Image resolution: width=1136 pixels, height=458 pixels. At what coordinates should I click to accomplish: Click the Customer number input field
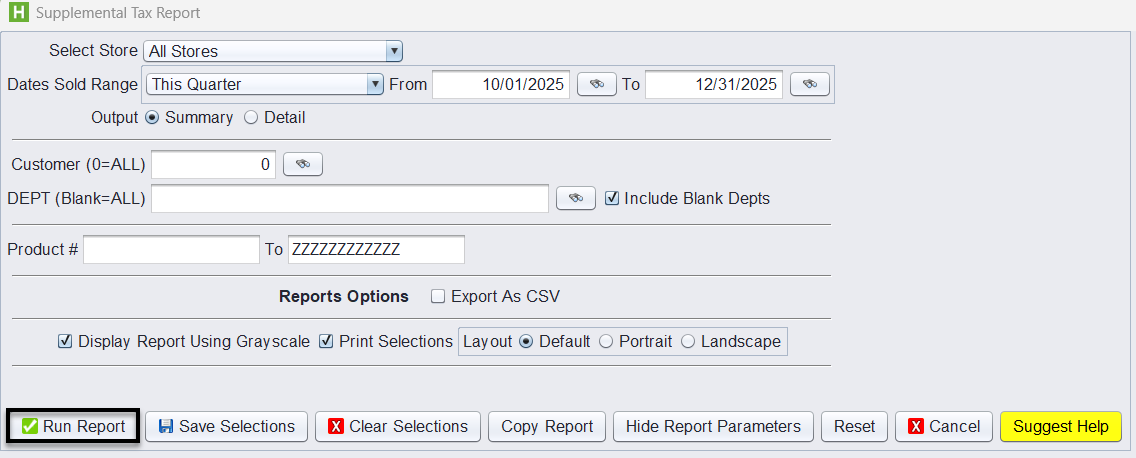213,164
